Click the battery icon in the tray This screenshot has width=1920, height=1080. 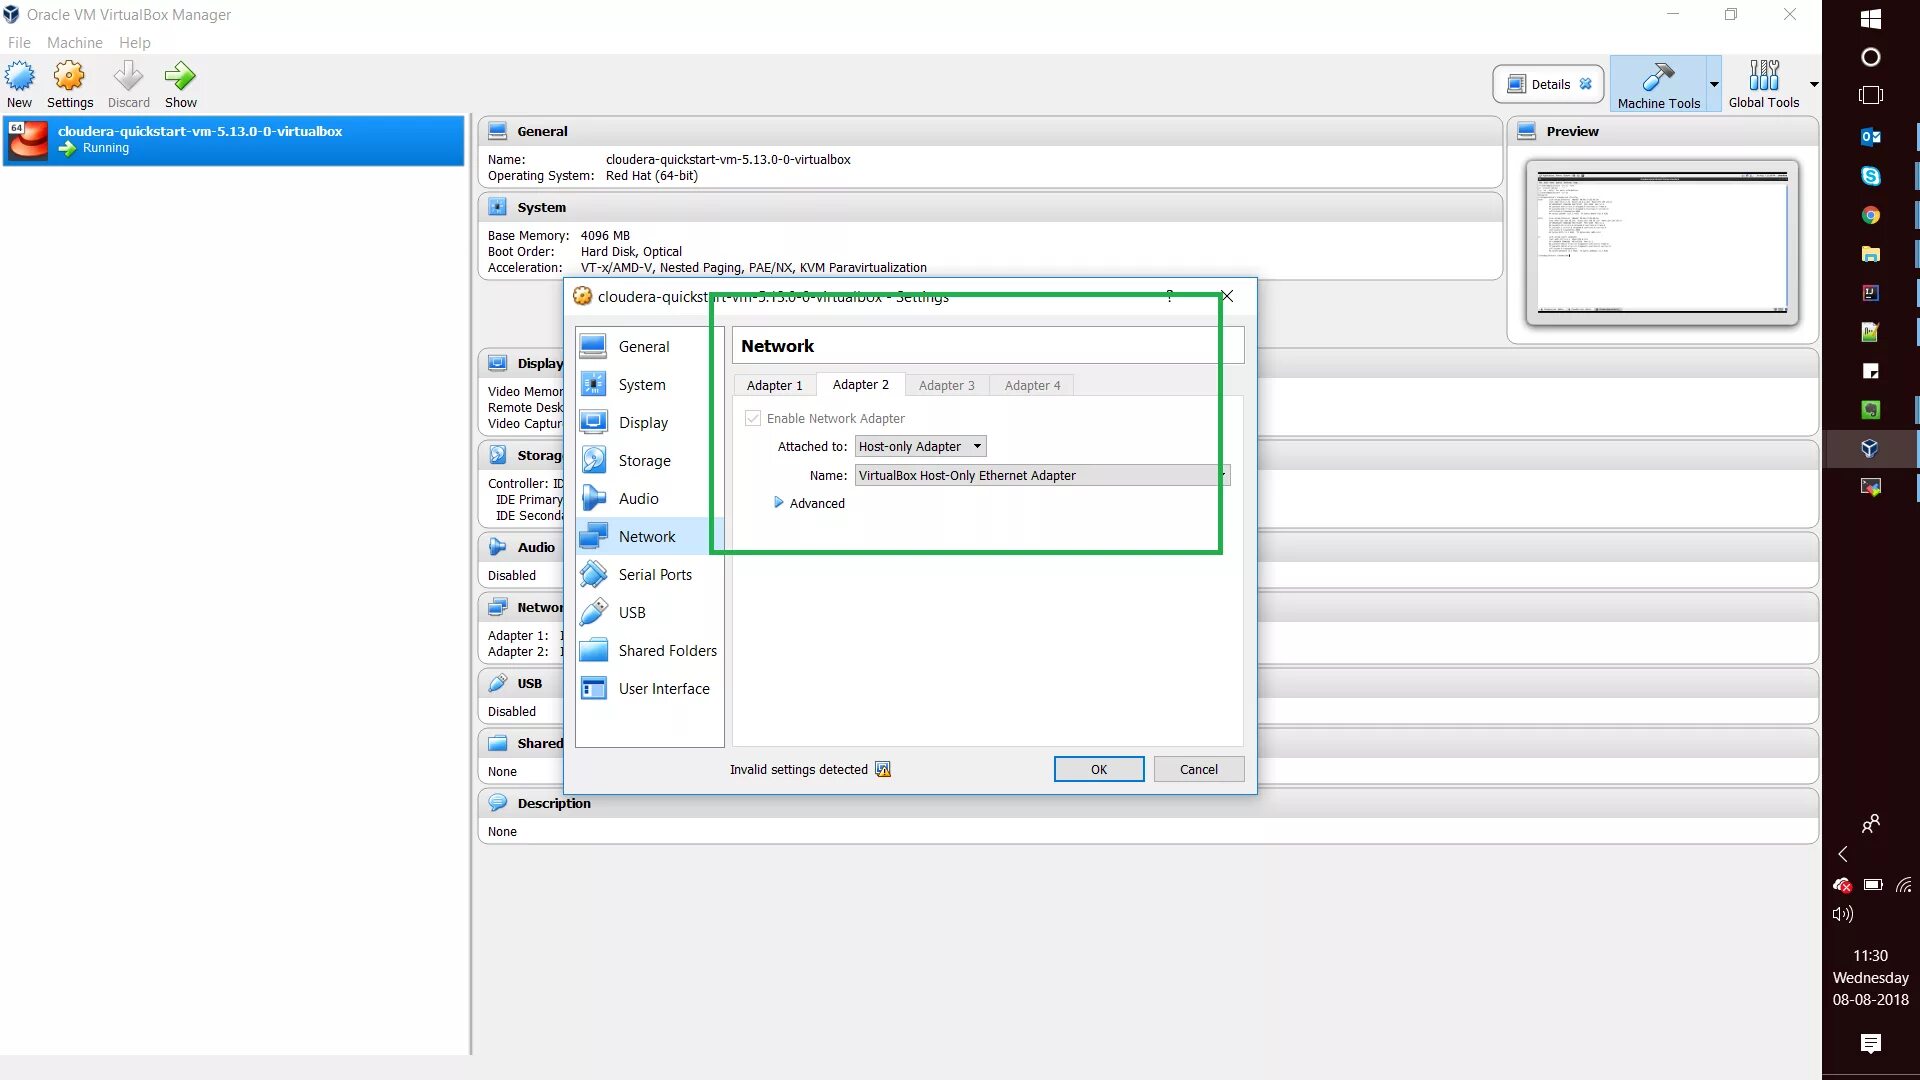point(1873,884)
